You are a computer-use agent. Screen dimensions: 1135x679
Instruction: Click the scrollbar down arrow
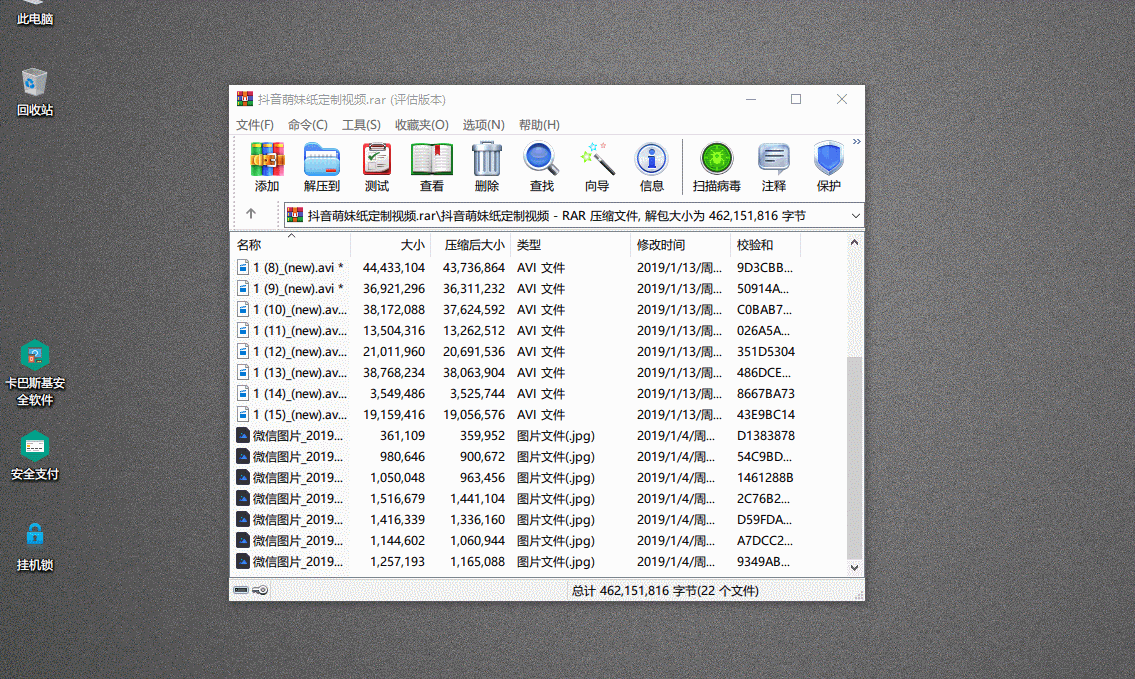tap(852, 567)
